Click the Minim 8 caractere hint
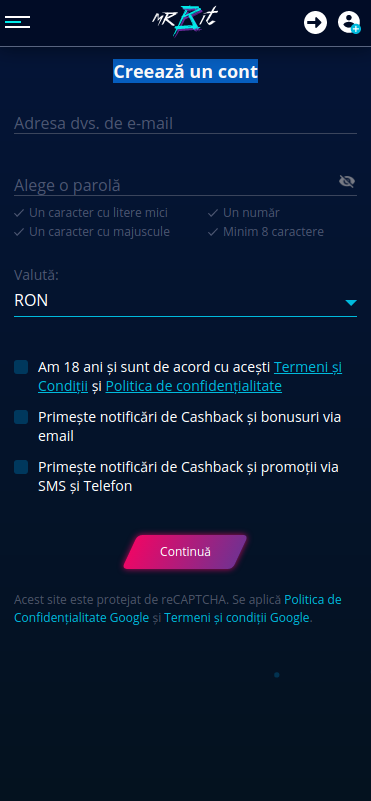 point(273,232)
